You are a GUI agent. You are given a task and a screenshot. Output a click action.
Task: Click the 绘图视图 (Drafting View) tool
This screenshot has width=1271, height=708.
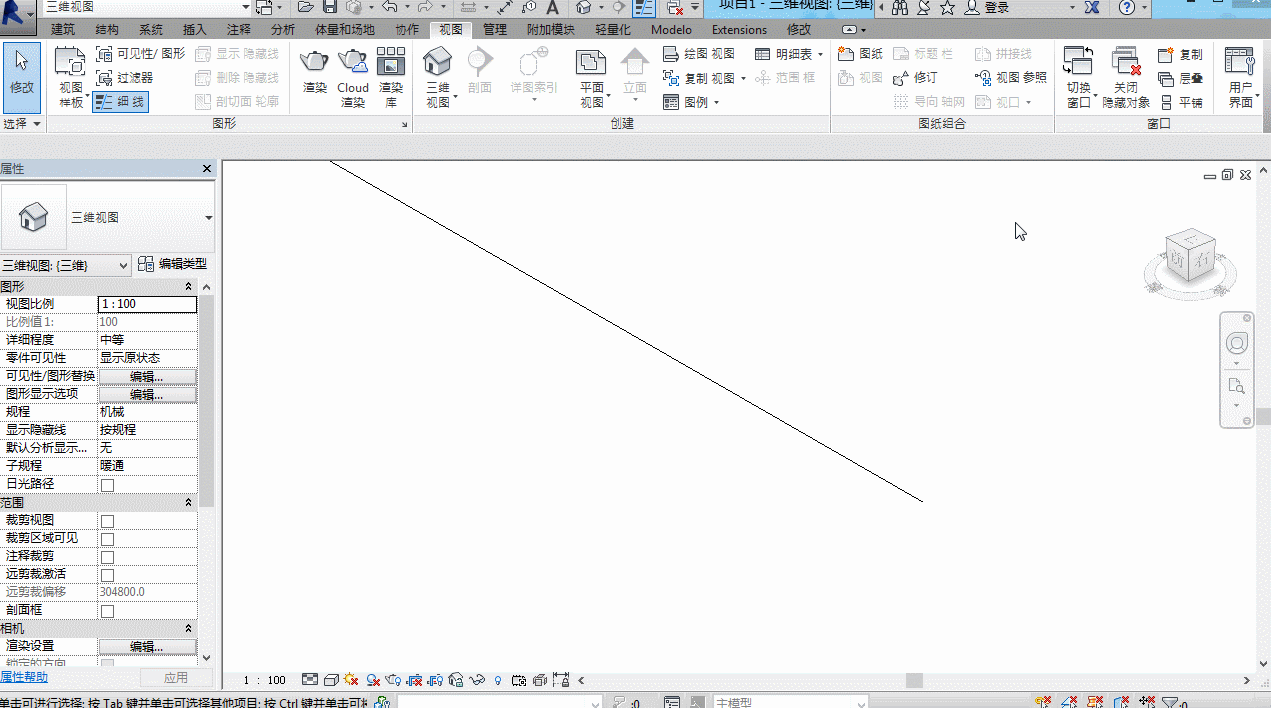699,54
